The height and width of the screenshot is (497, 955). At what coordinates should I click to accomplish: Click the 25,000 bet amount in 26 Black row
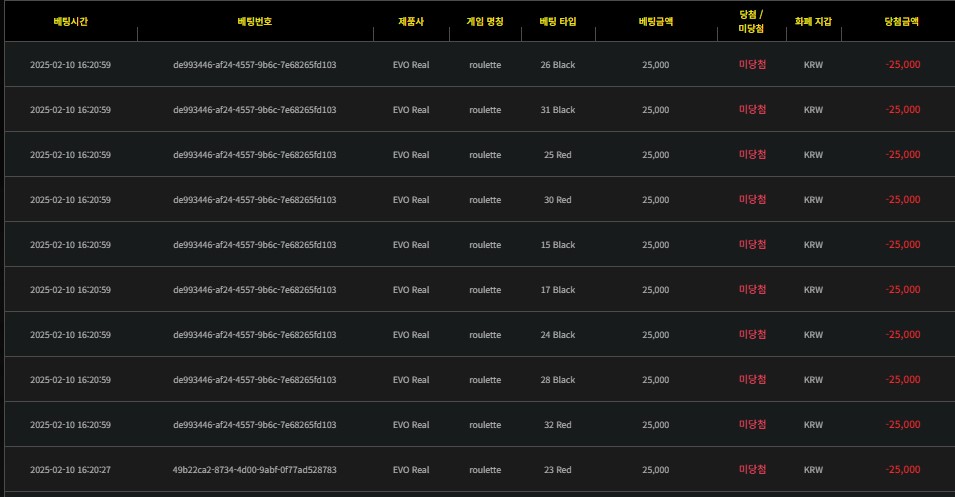[x=656, y=65]
